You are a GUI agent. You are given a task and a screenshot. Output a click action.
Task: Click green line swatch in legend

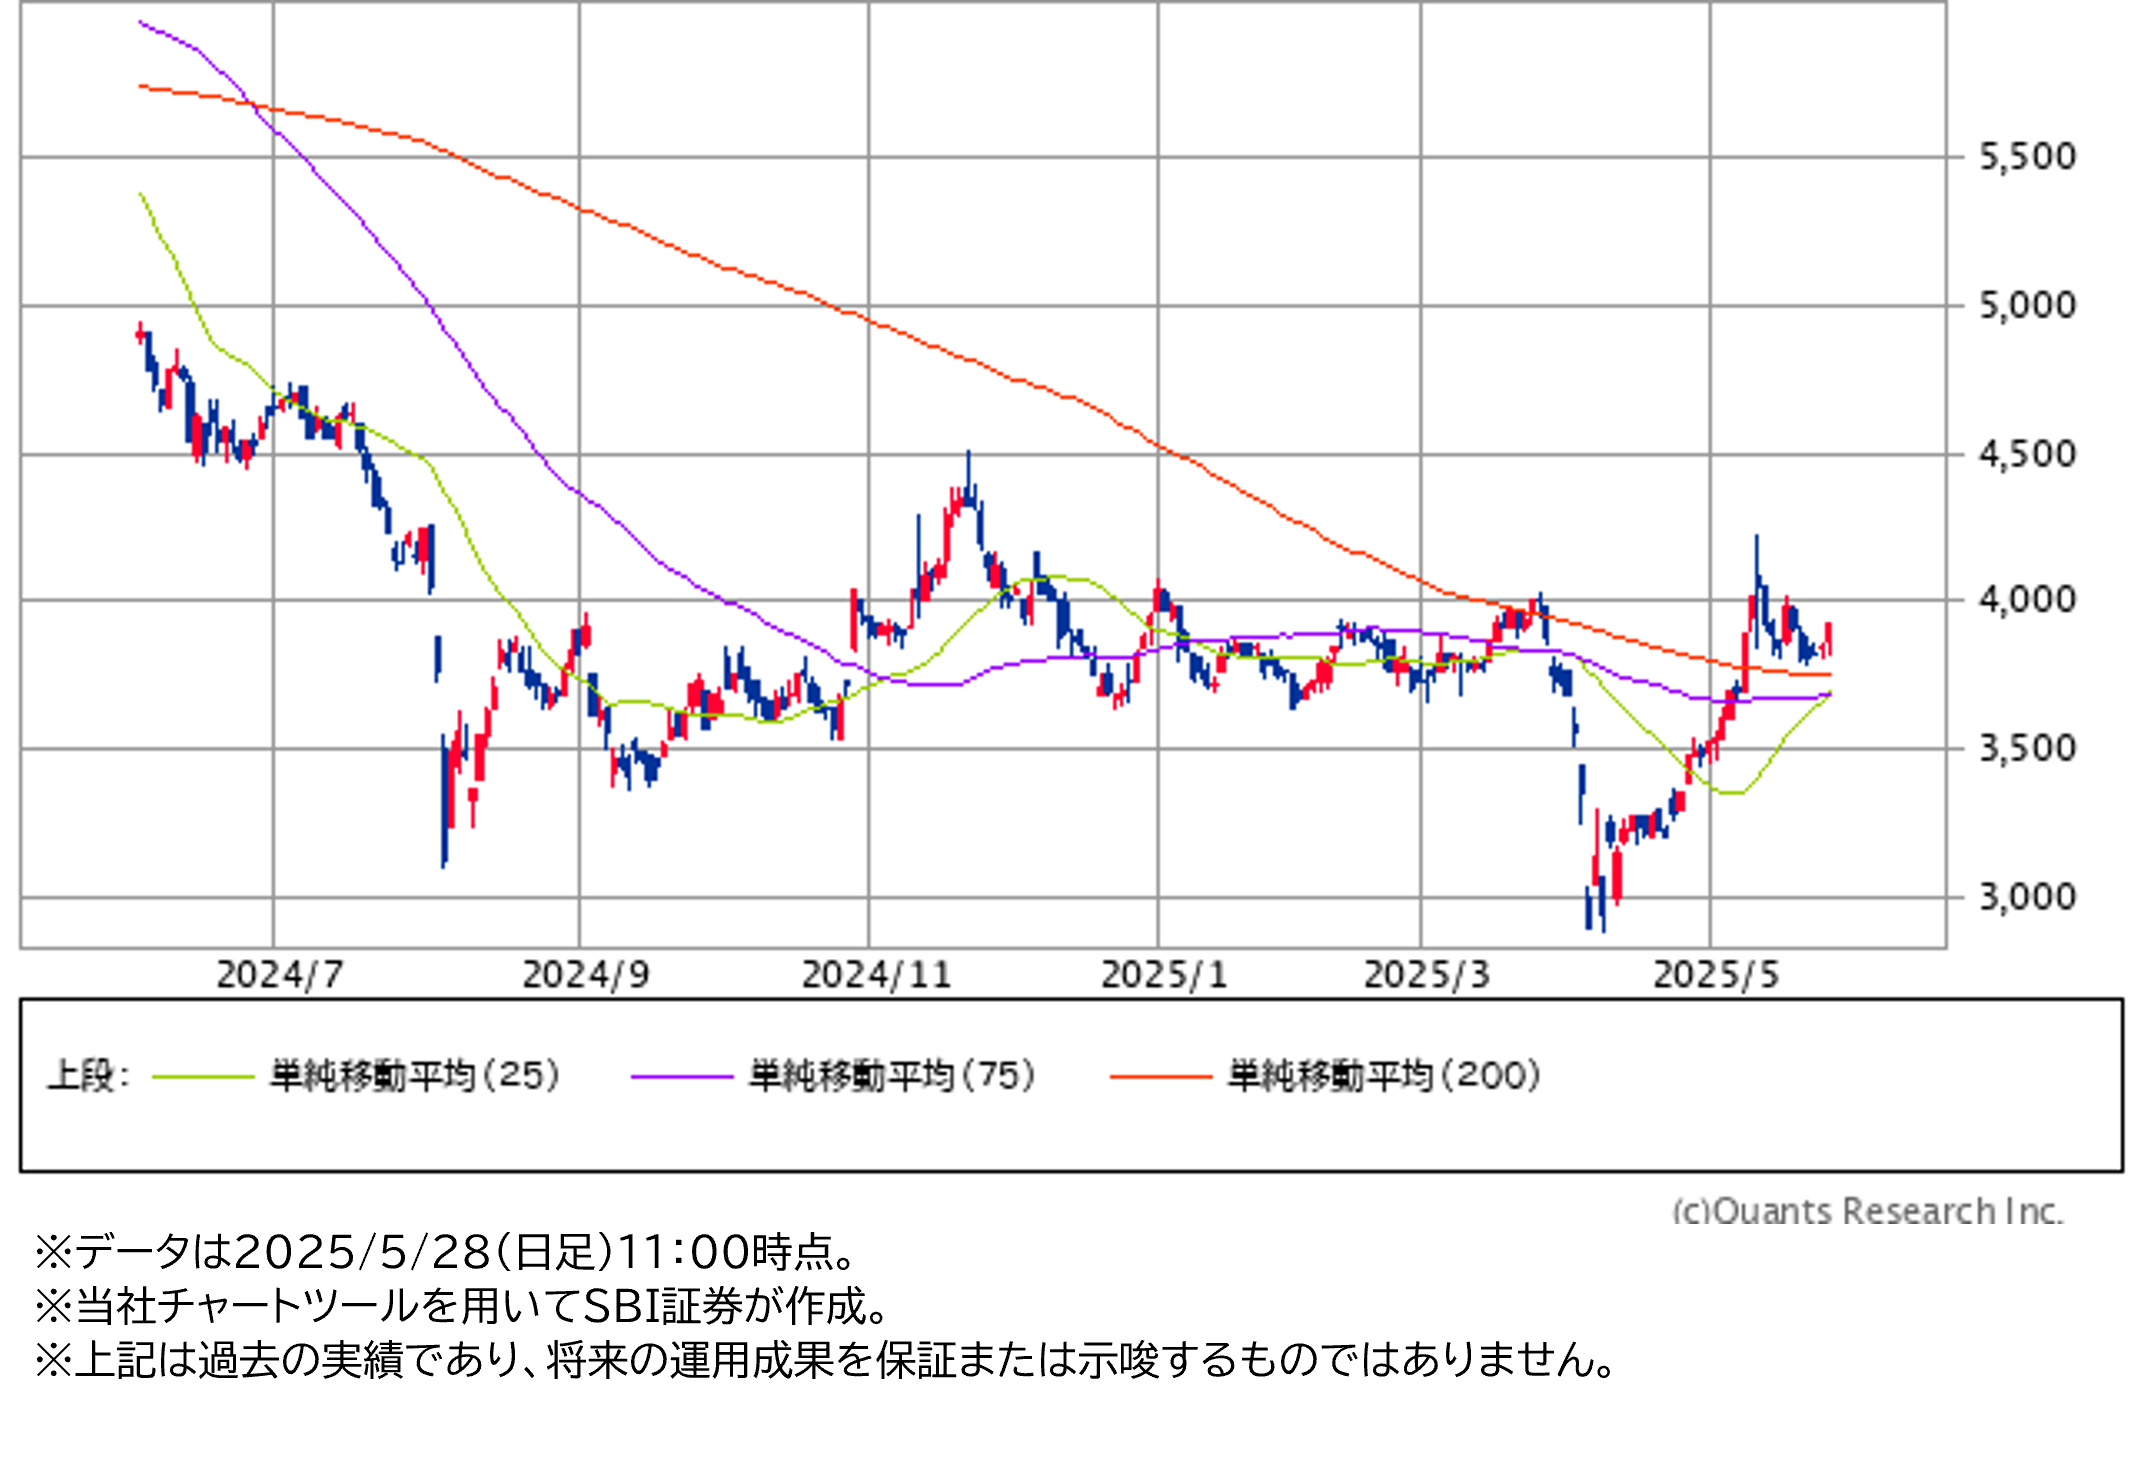tap(203, 1077)
